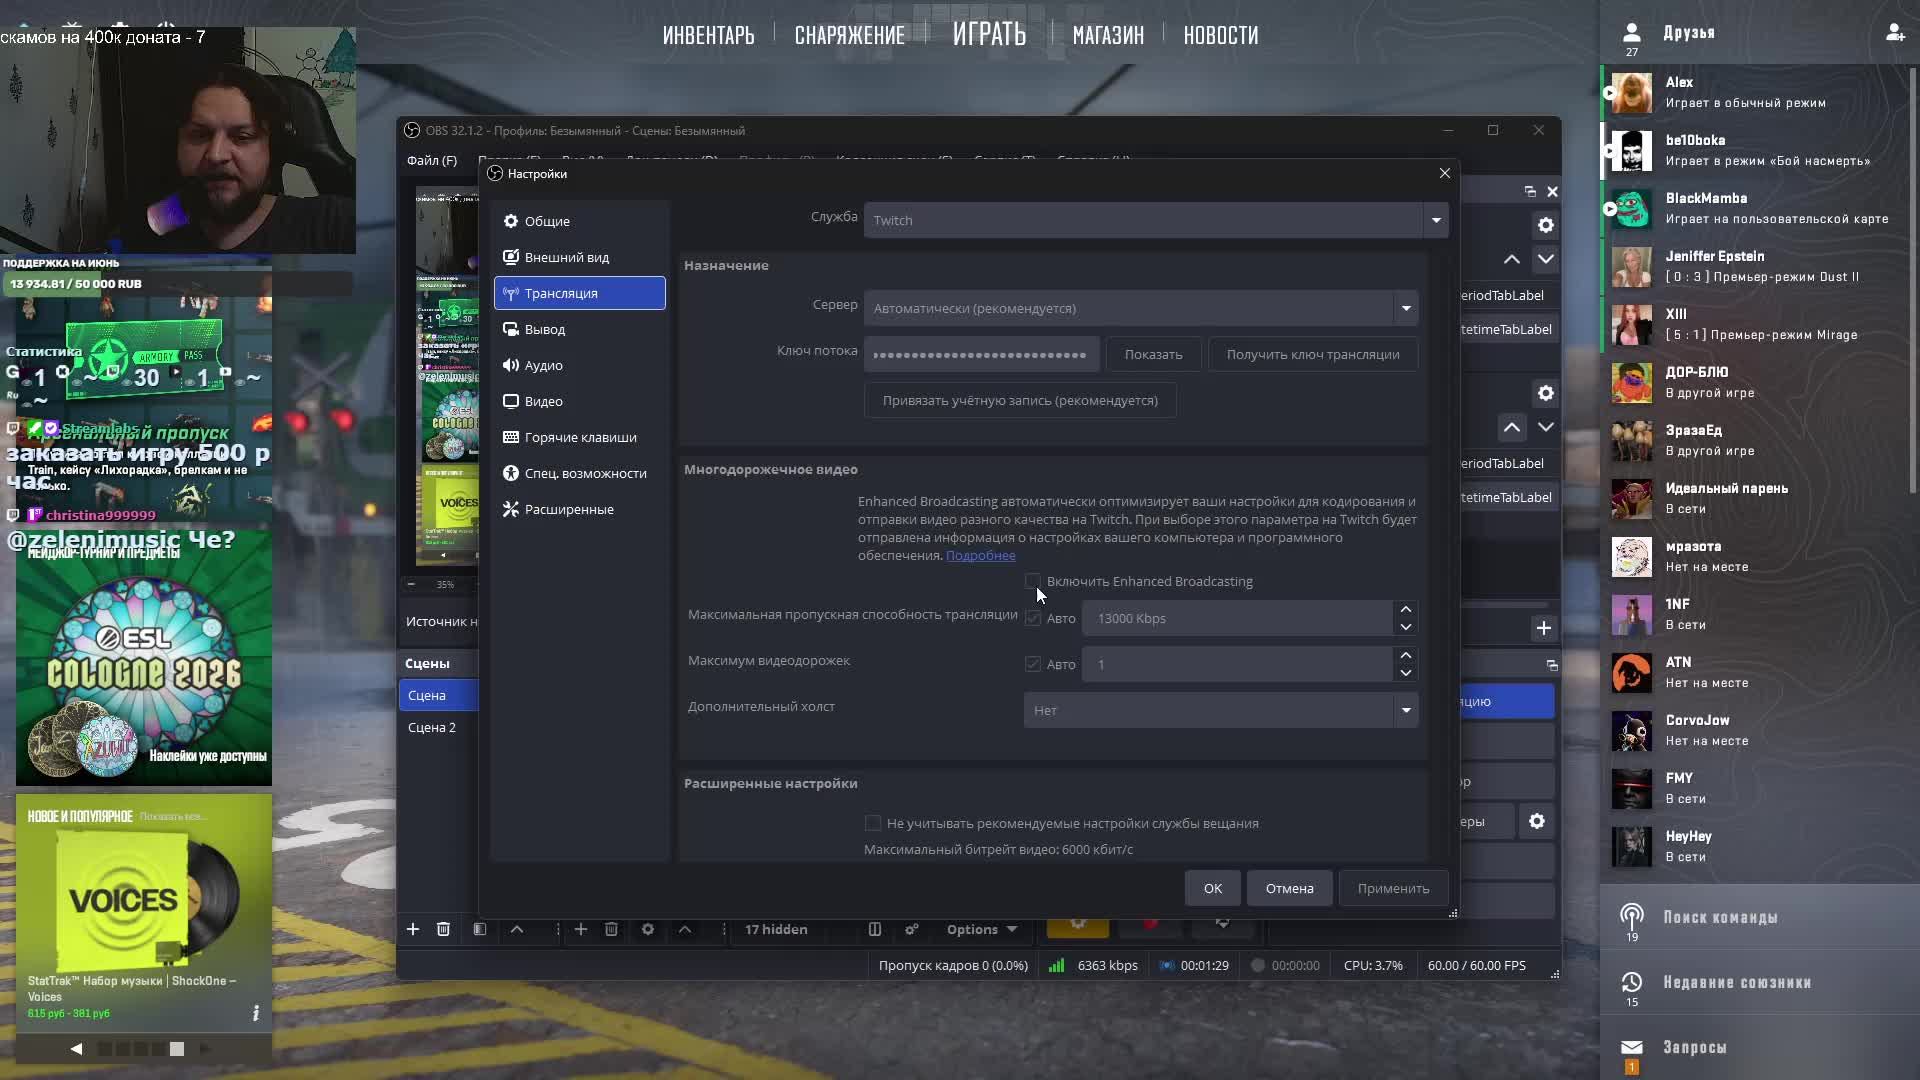Add a new source with plus icon
This screenshot has width=1920, height=1080.
(580, 929)
